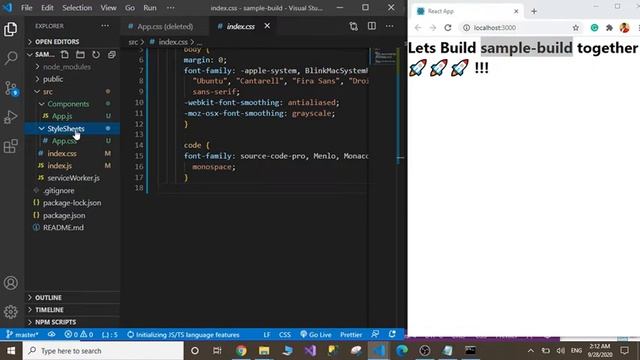
Task: Click the git branch master indicator
Action: coord(22,335)
